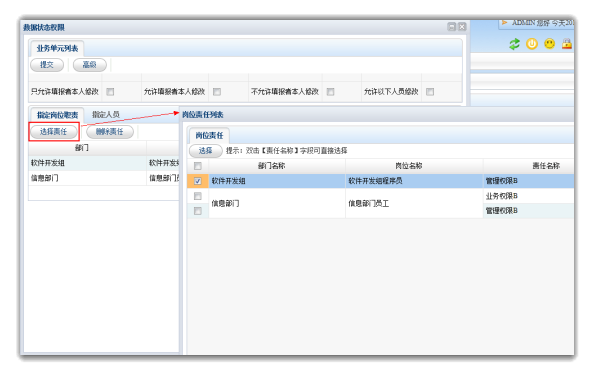Tick the 允许填报者本人修改 checkbox
The height and width of the screenshot is (376, 594).
point(217,92)
